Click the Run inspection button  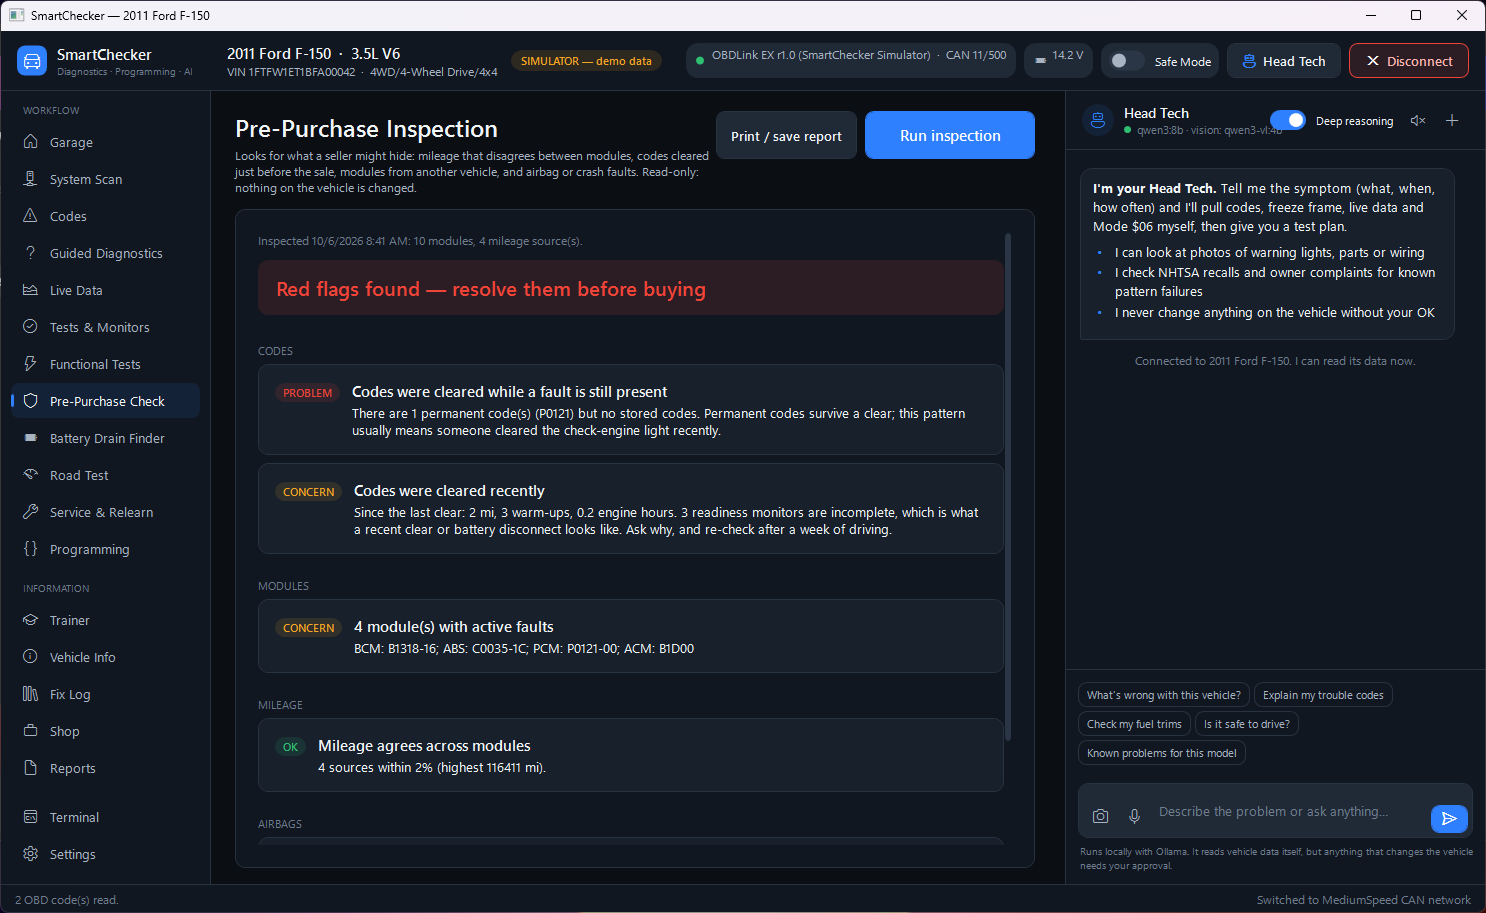coord(950,135)
